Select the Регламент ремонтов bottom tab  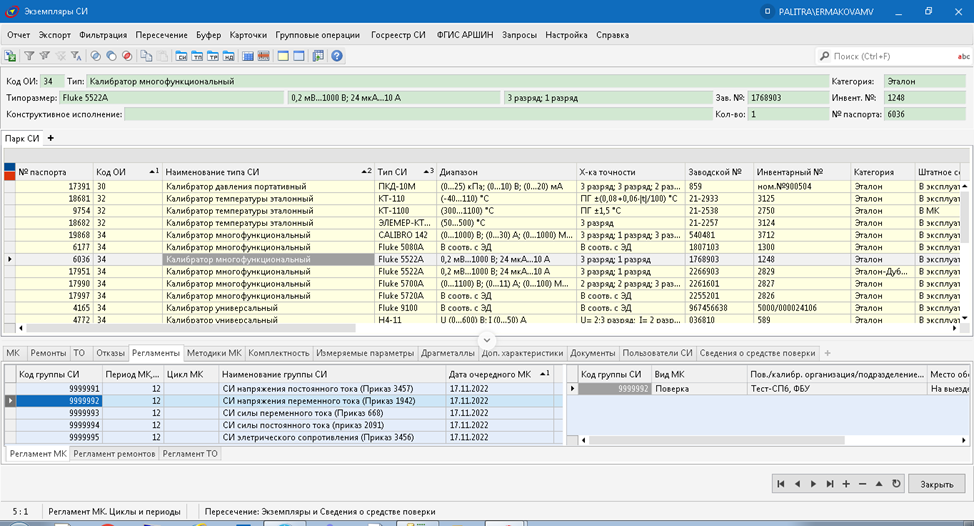(x=114, y=453)
